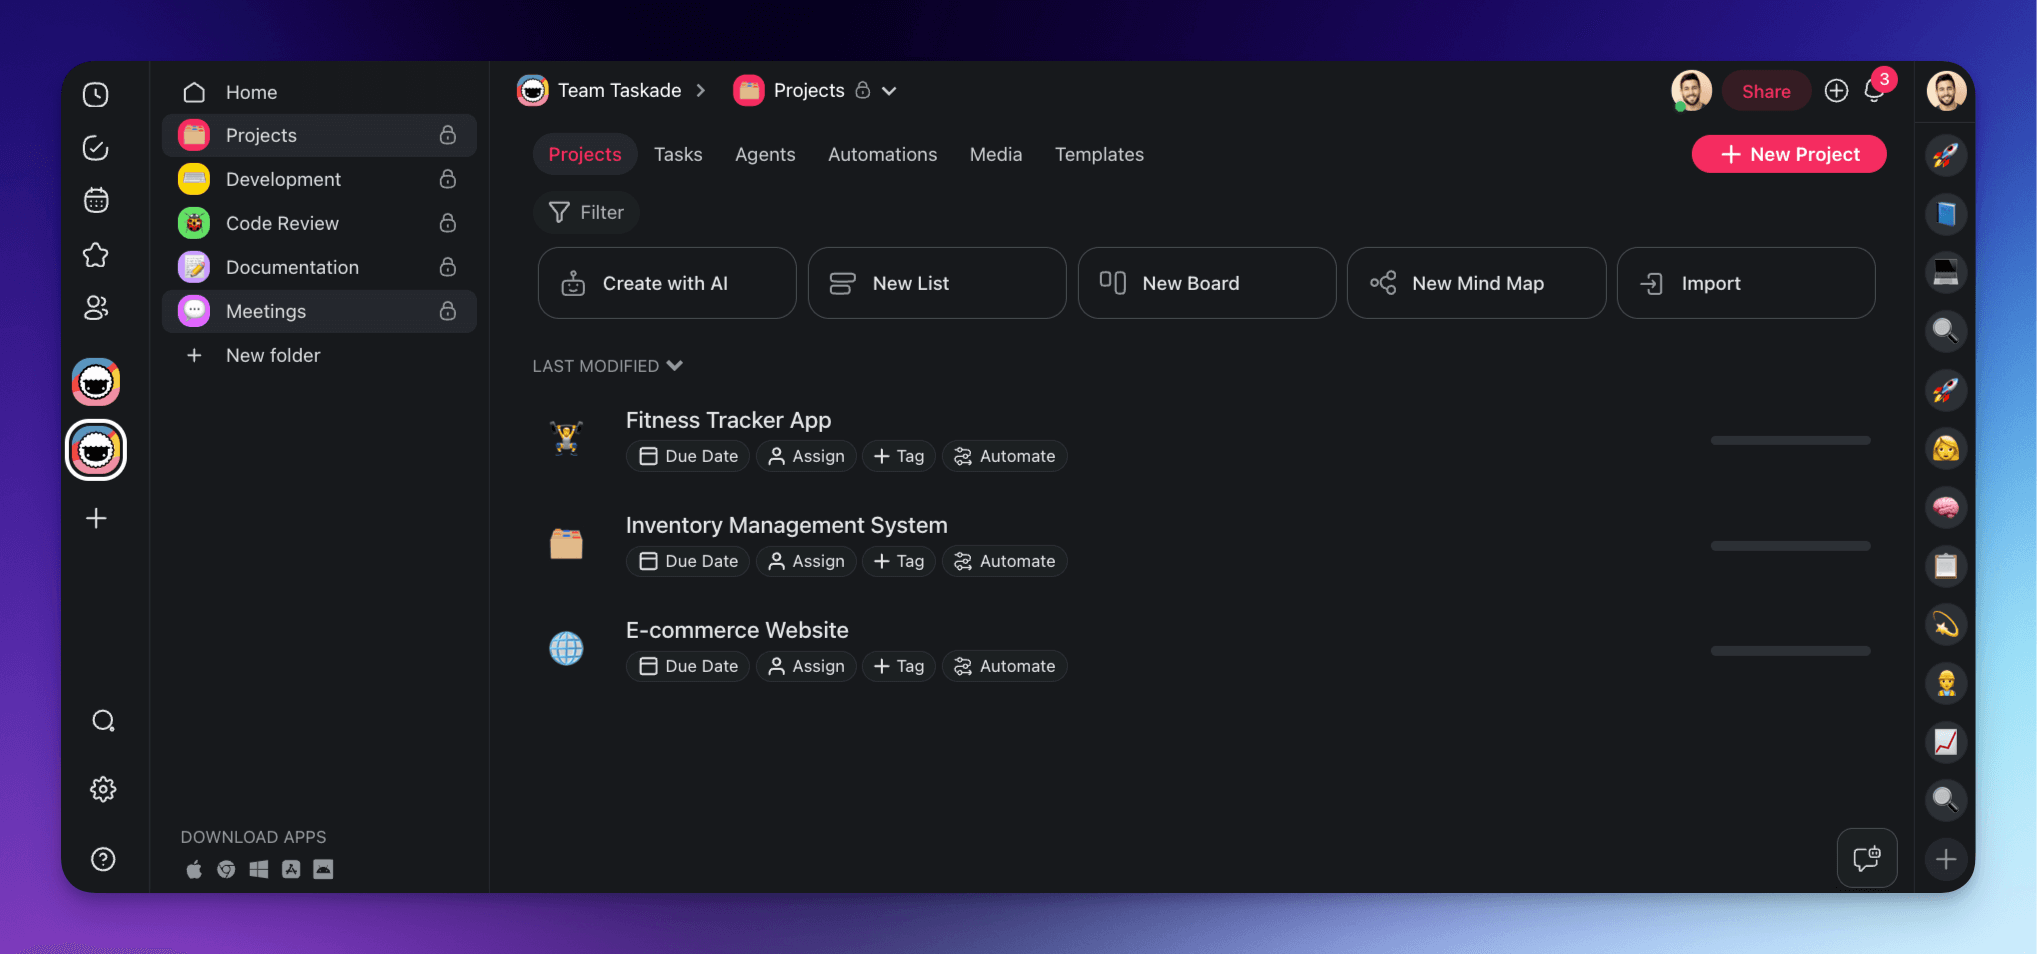Open the brain AI agent icon
The image size is (2037, 954).
pos(1946,507)
